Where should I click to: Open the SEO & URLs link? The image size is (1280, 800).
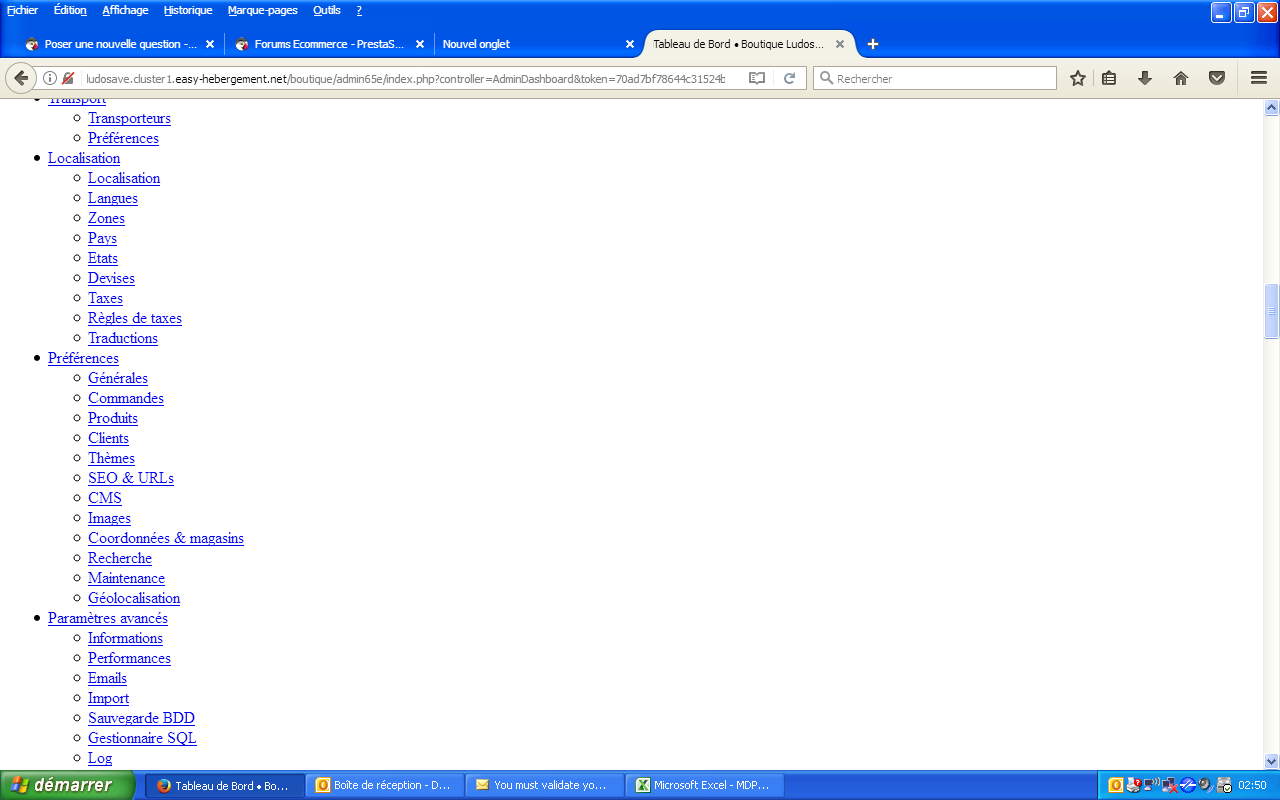pyautogui.click(x=131, y=478)
